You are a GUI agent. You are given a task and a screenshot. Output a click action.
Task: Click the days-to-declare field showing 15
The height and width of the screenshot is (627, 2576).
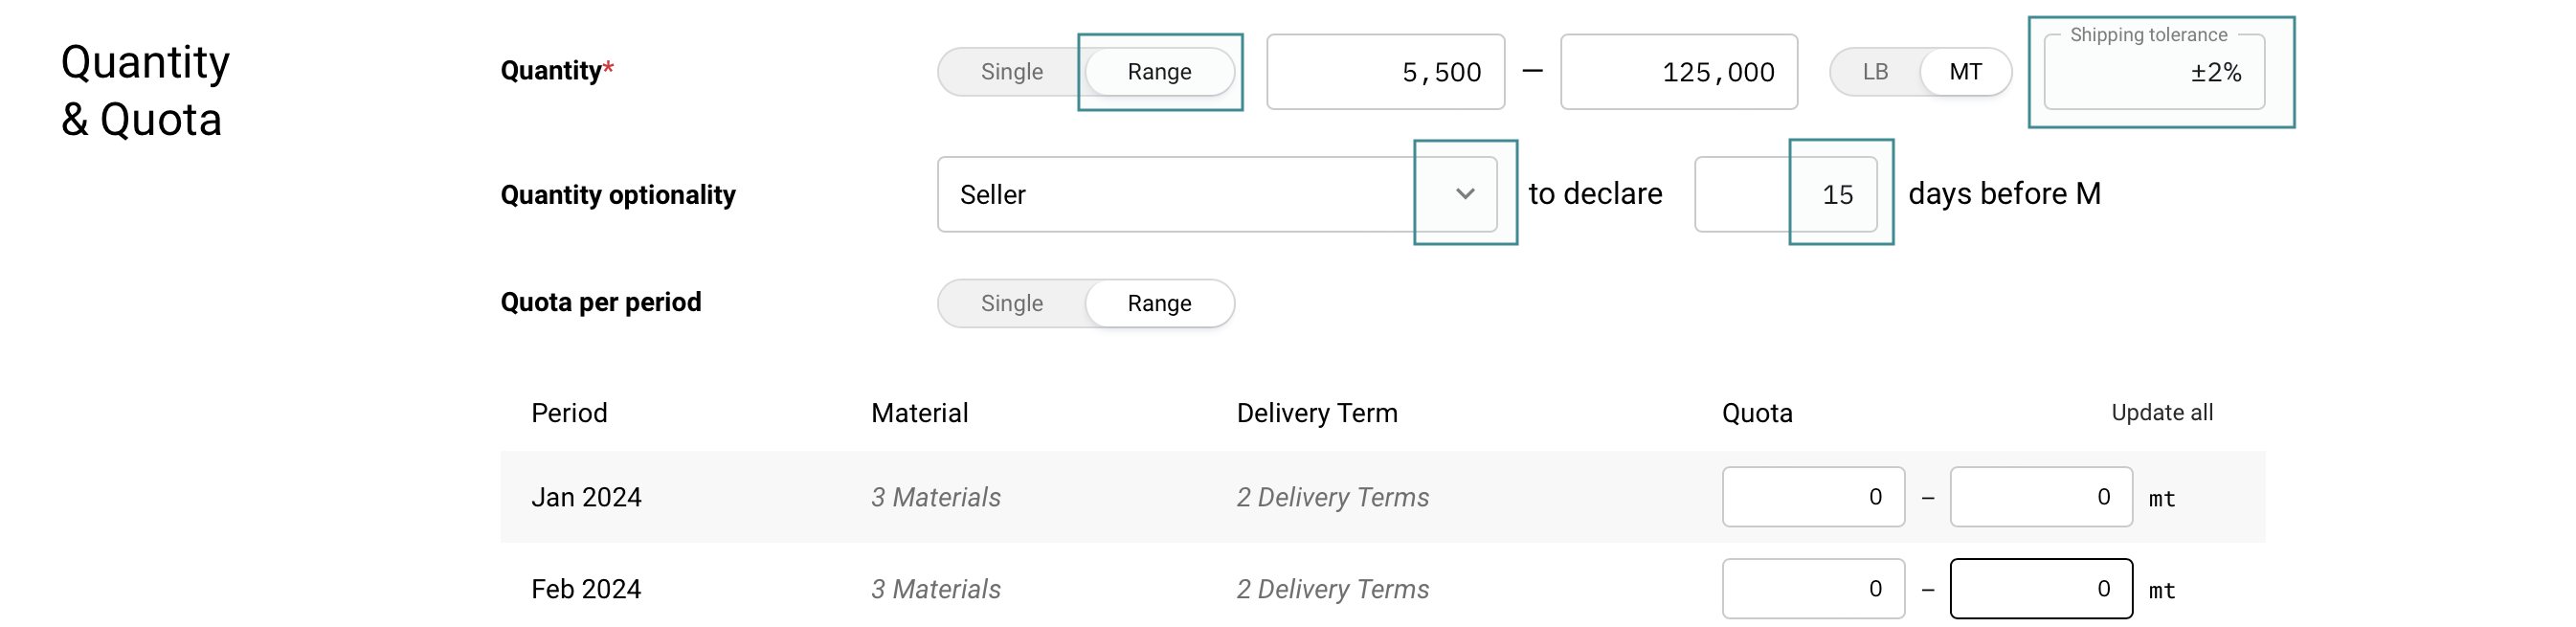click(1786, 194)
